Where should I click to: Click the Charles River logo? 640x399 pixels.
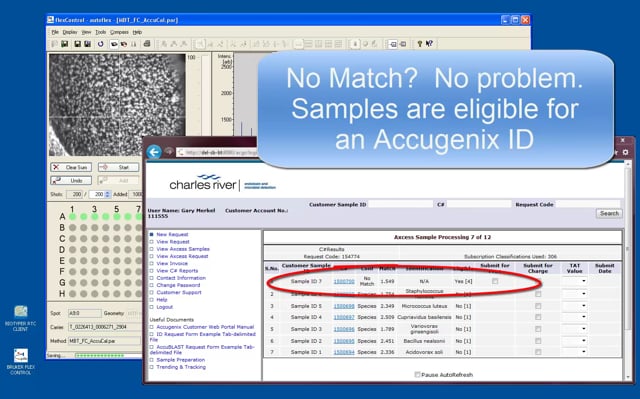point(222,183)
